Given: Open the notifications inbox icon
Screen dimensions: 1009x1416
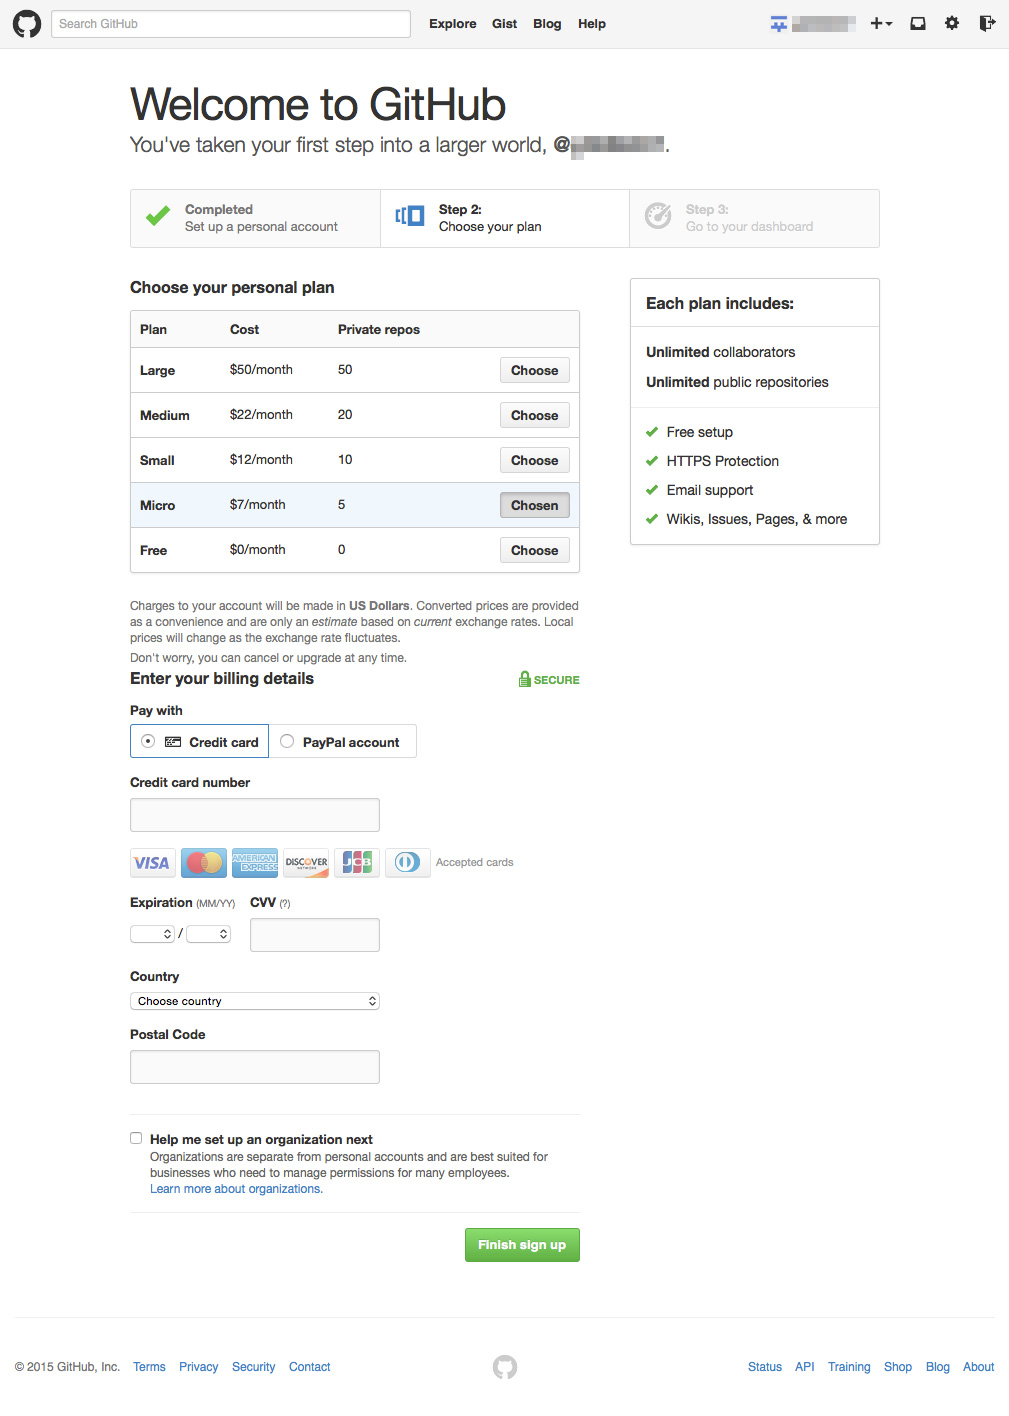Looking at the screenshot, I should tap(917, 24).
